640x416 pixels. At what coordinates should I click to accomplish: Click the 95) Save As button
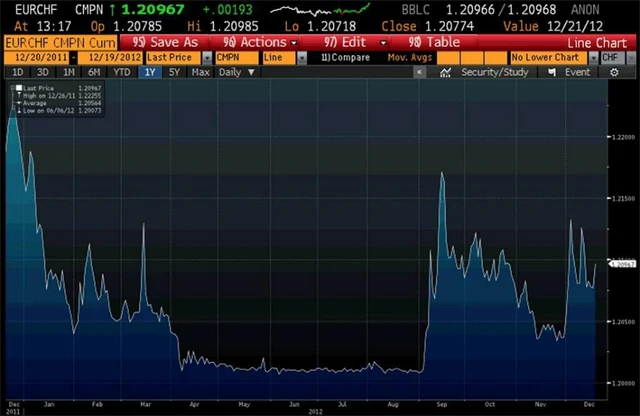click(x=165, y=42)
